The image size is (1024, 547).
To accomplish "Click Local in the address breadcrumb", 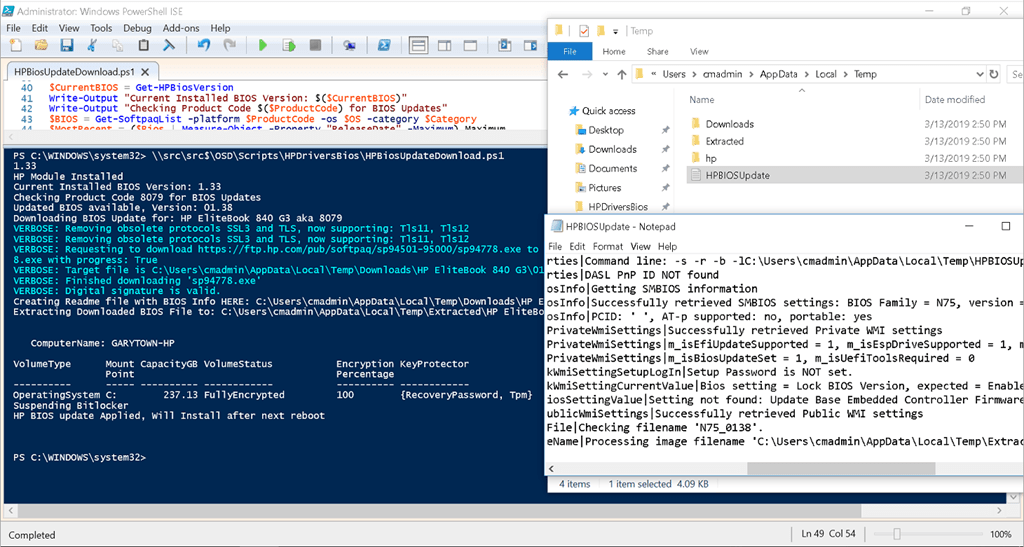I will [825, 74].
